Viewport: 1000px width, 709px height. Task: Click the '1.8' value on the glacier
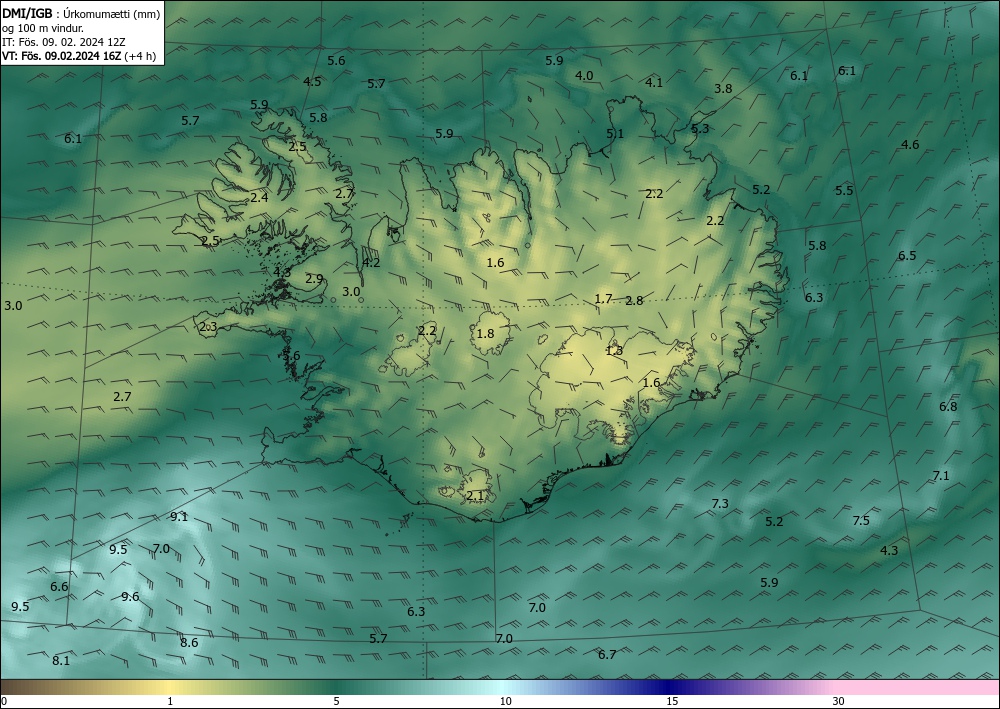pyautogui.click(x=485, y=333)
